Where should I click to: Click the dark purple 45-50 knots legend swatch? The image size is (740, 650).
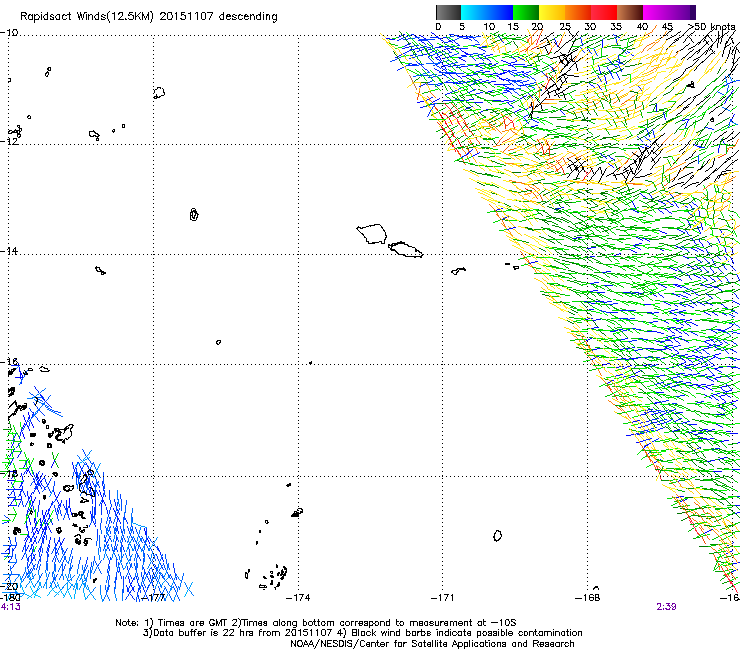(682, 12)
